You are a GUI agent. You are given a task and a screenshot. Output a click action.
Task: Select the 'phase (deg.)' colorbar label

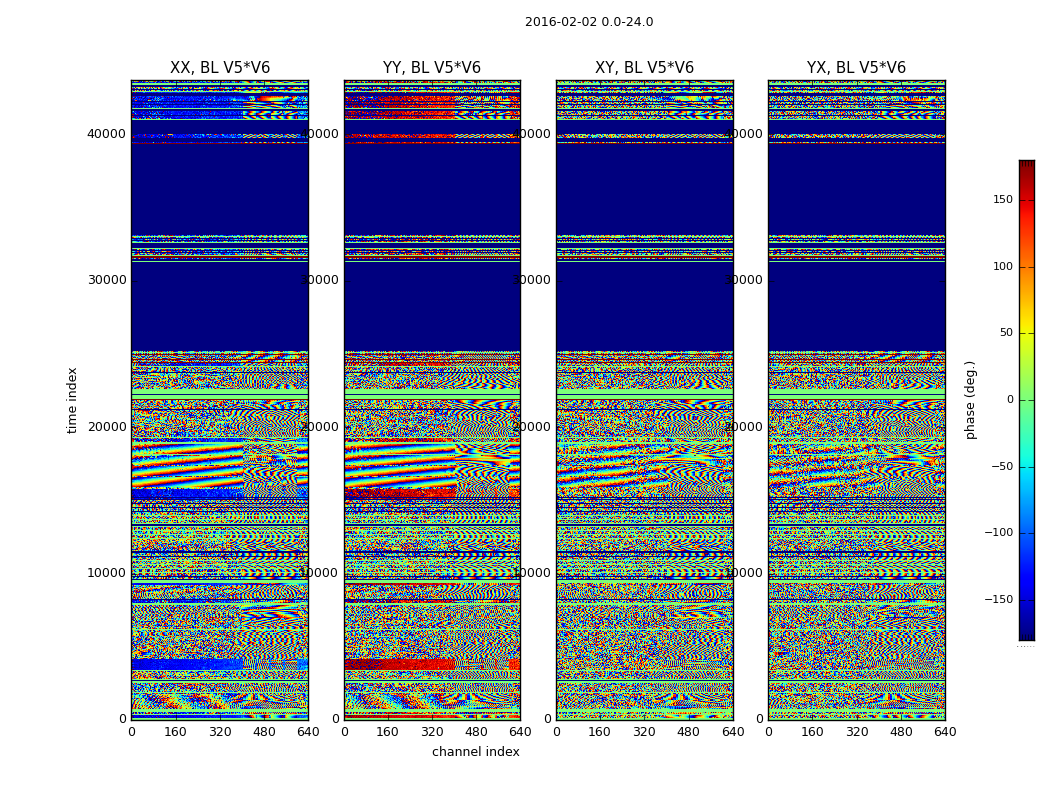pos(970,400)
